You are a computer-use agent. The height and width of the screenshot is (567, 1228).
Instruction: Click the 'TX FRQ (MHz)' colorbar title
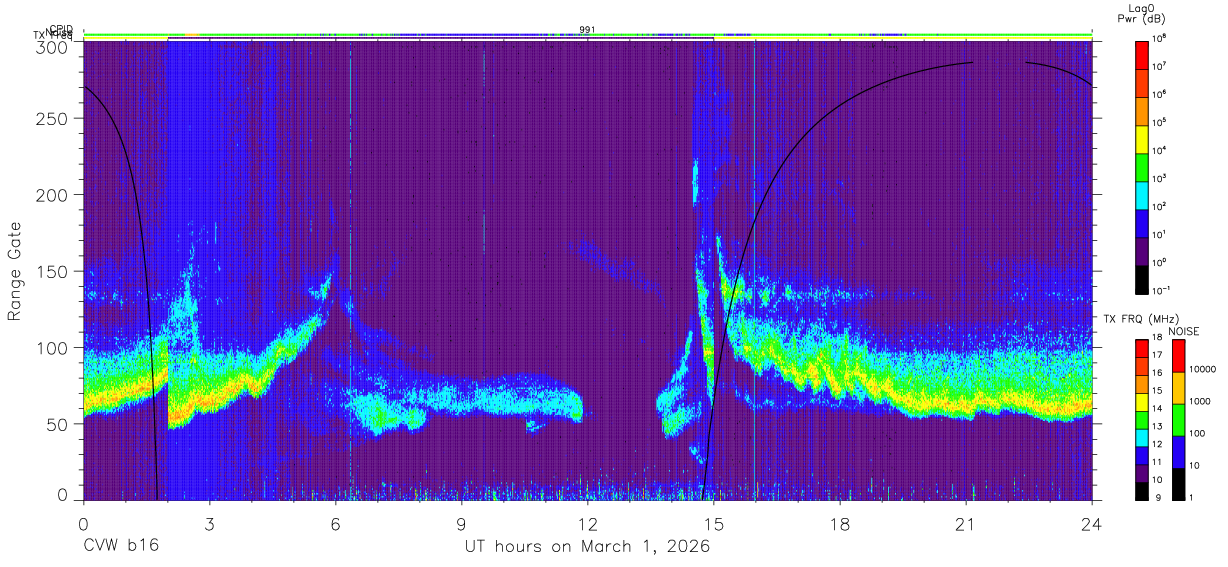(1140, 318)
